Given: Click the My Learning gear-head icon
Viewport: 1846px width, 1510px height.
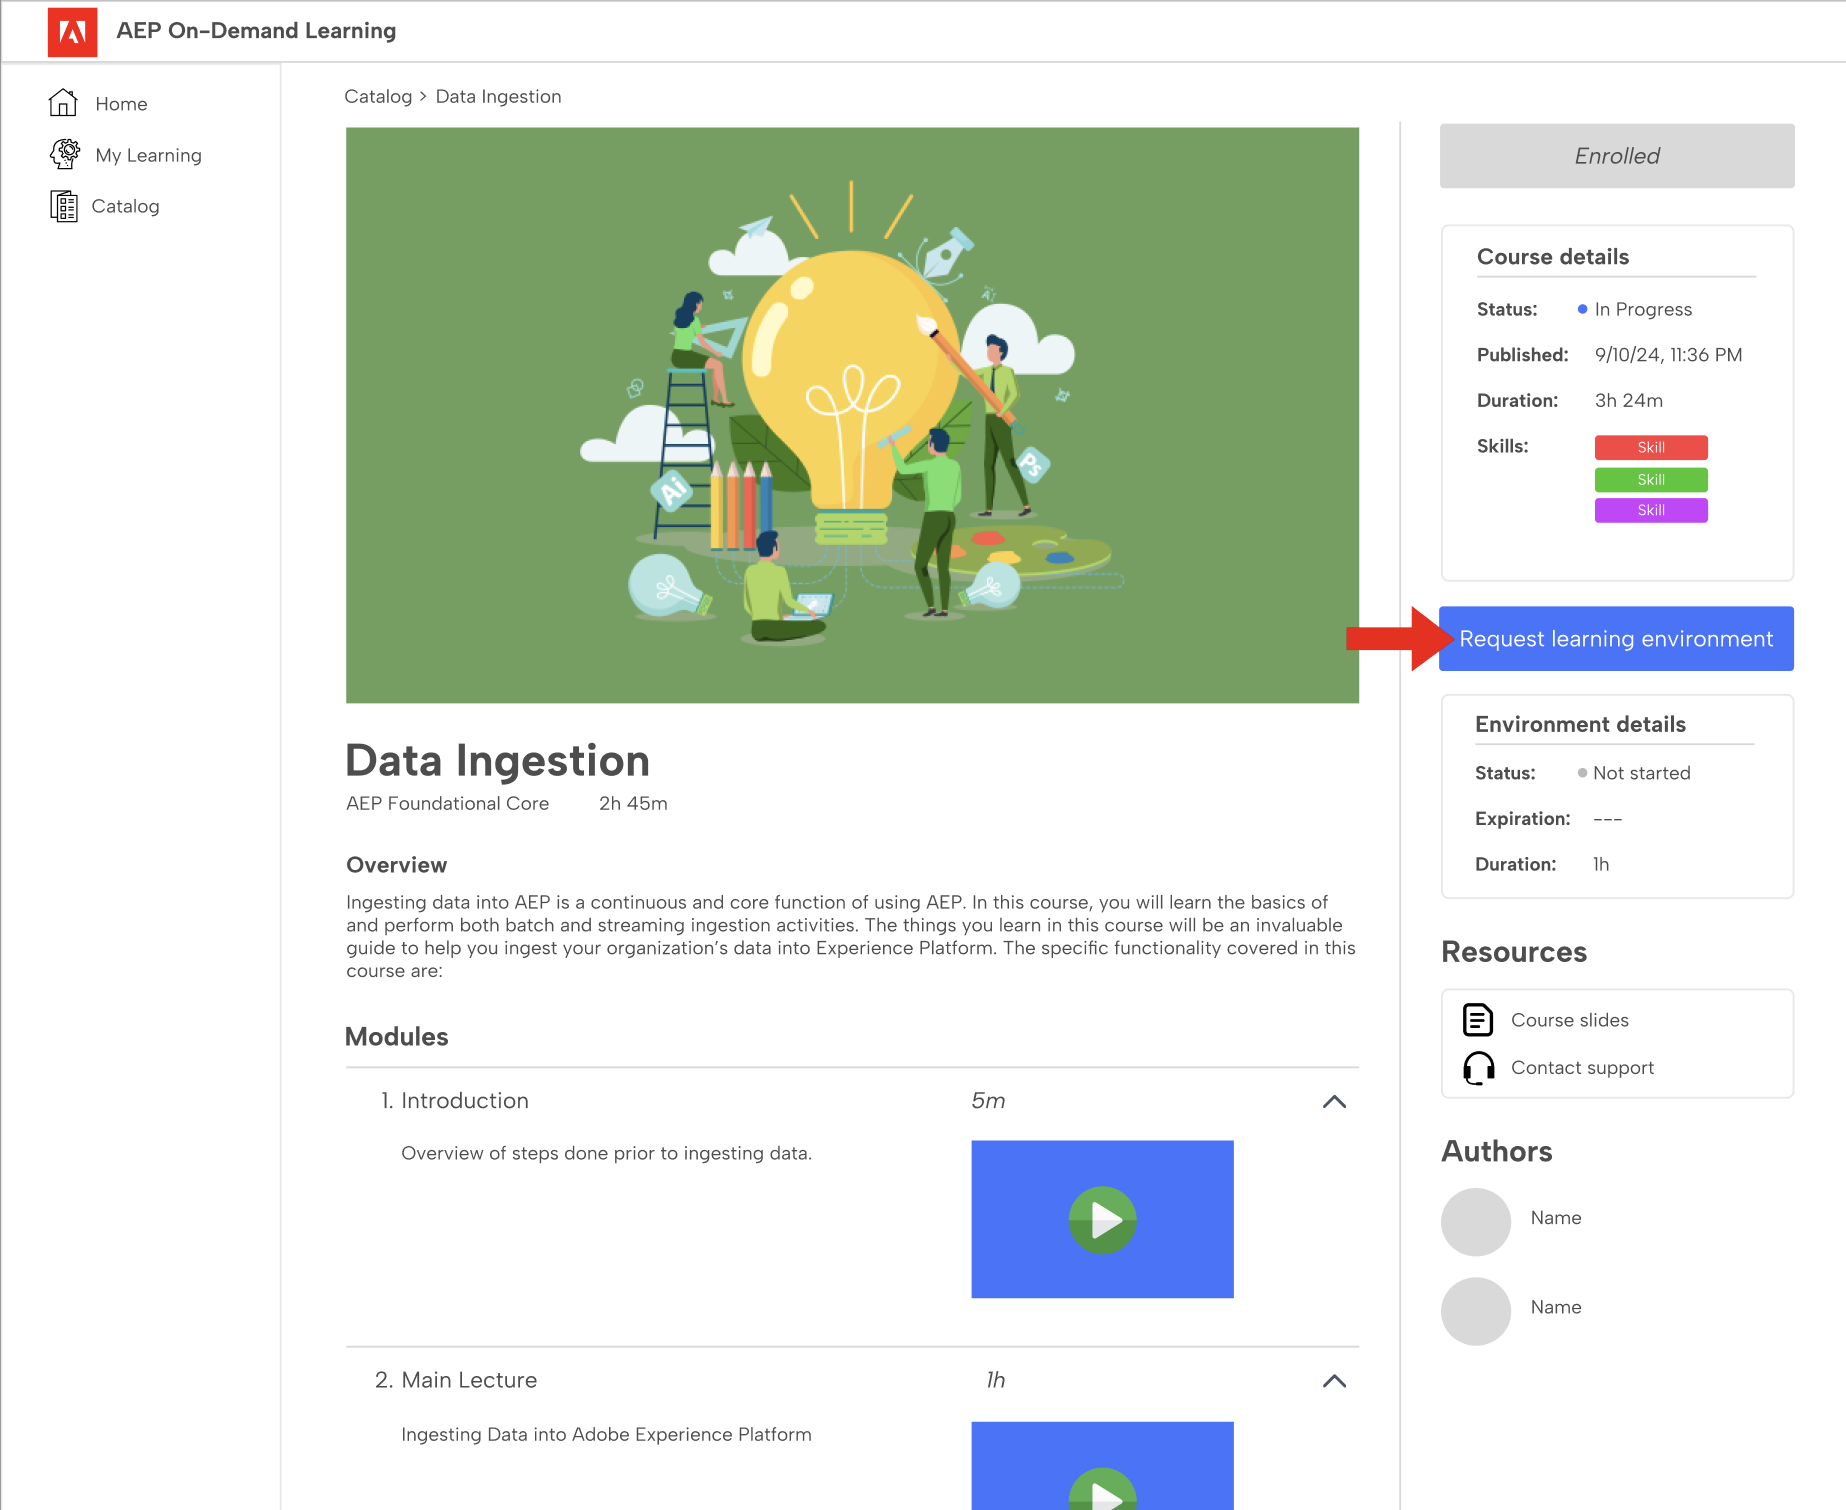Looking at the screenshot, I should [65, 154].
